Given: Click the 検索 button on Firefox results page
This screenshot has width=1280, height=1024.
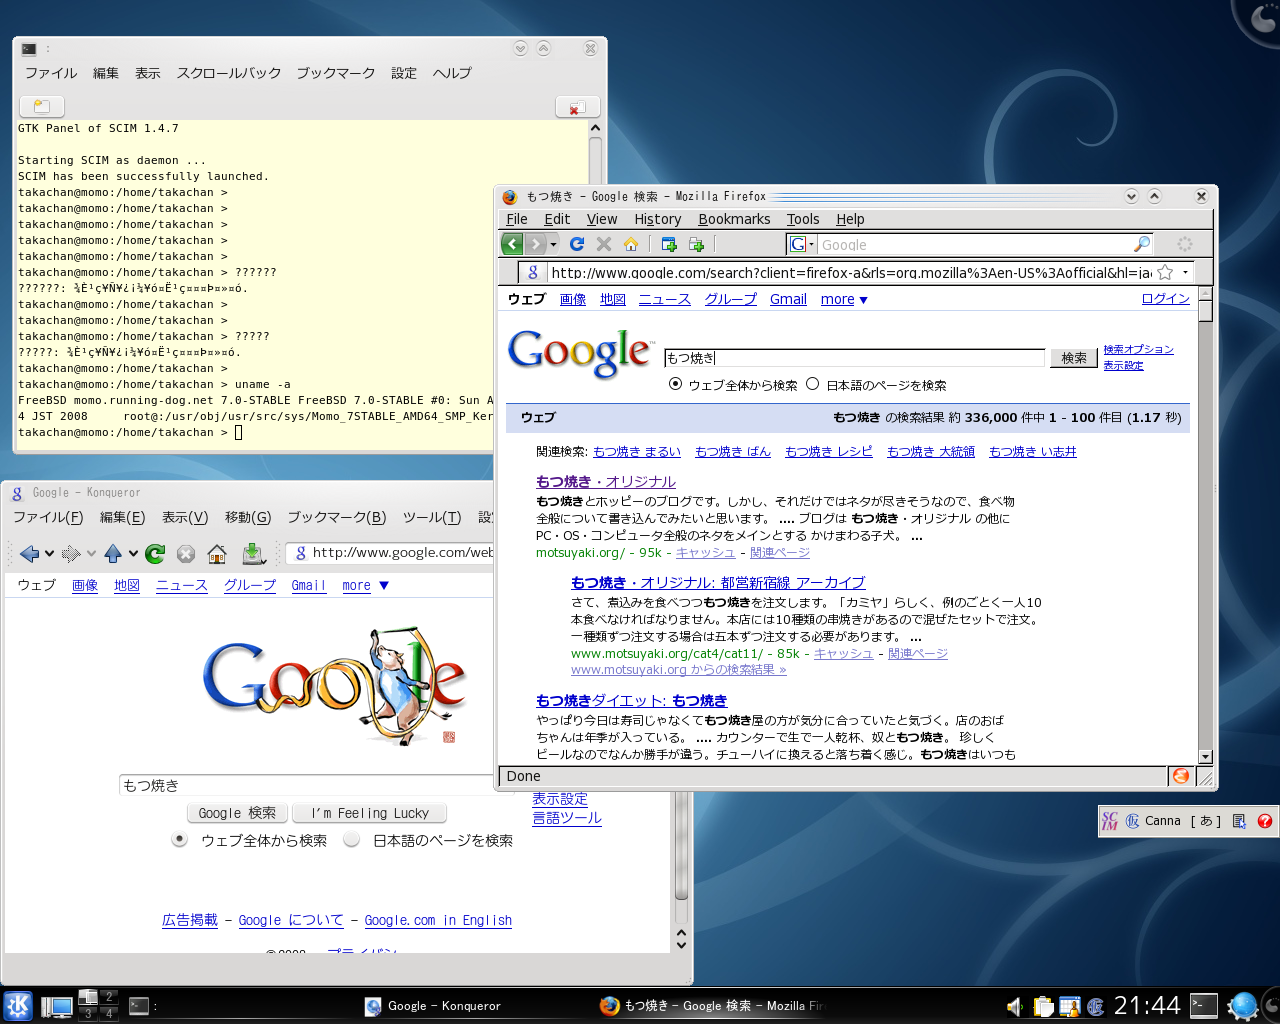Looking at the screenshot, I should pos(1074,358).
